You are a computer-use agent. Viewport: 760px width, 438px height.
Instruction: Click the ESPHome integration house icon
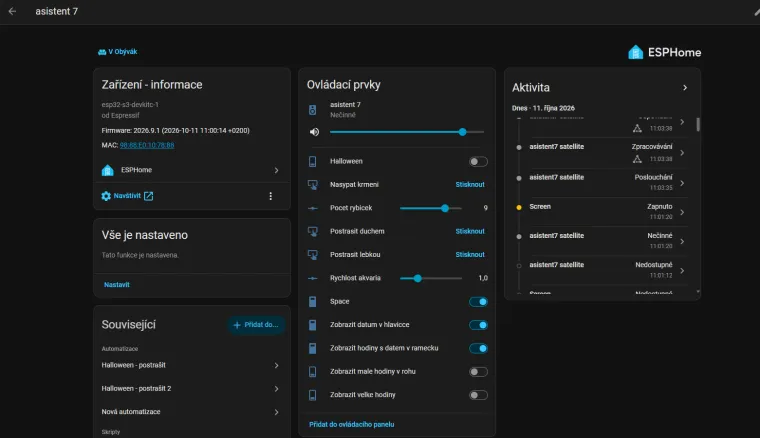click(x=108, y=170)
